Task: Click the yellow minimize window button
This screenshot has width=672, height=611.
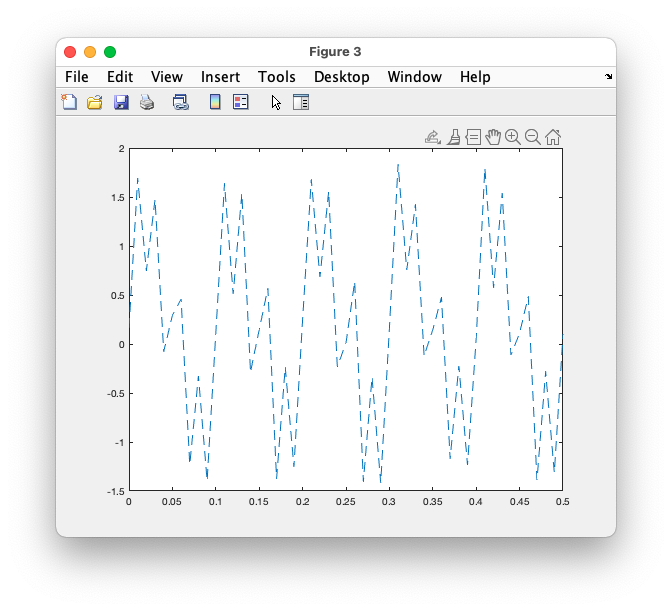Action: tap(90, 52)
